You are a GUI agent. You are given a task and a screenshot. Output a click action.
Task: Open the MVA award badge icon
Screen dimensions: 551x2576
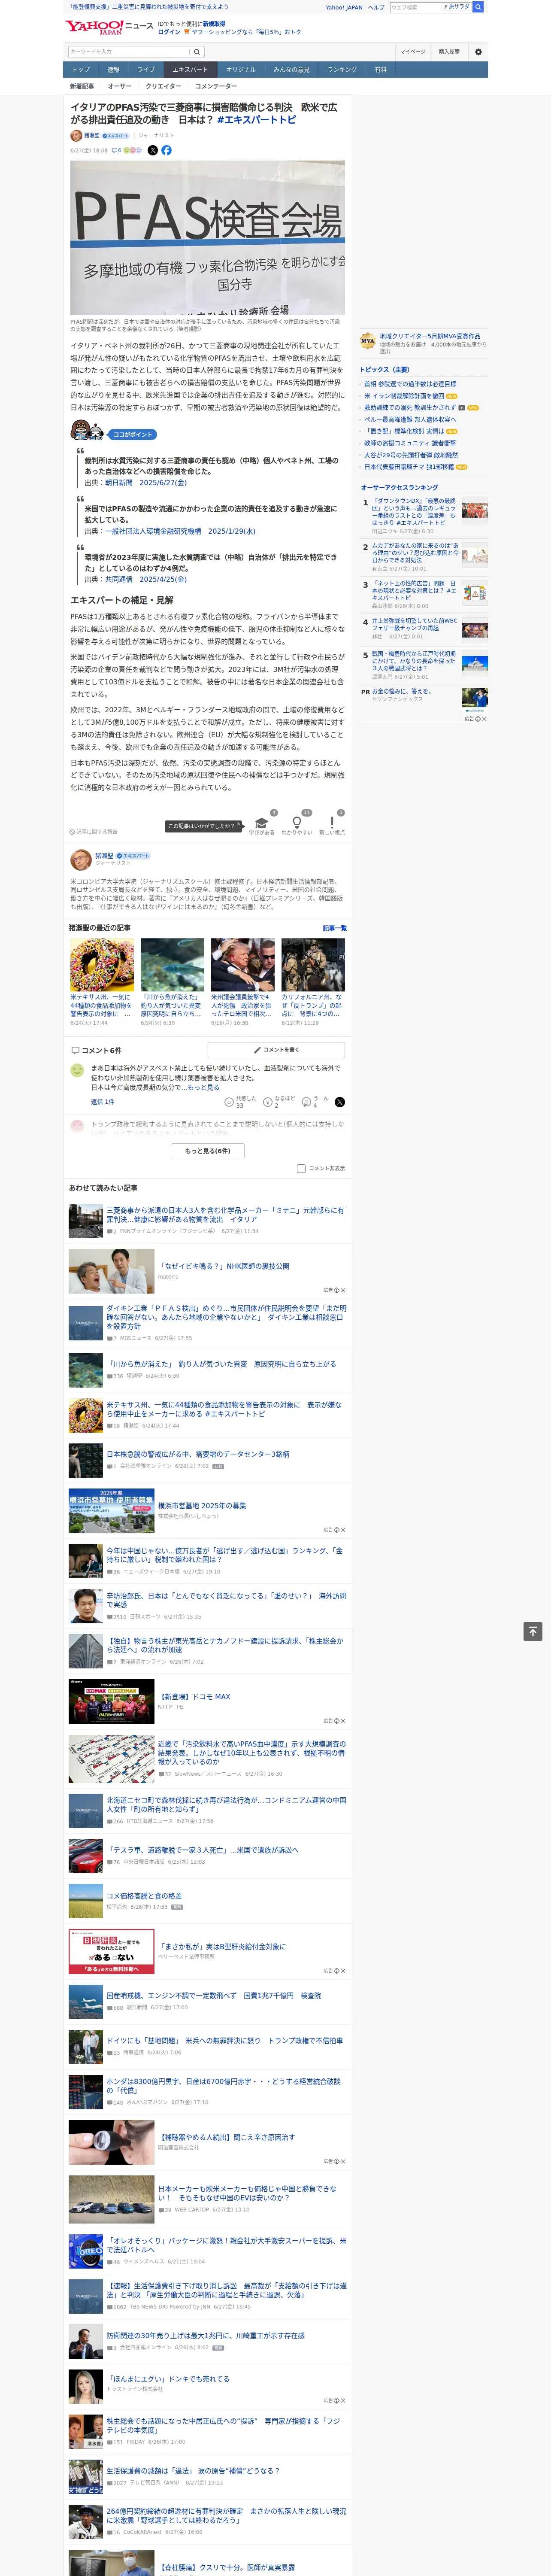tap(368, 341)
